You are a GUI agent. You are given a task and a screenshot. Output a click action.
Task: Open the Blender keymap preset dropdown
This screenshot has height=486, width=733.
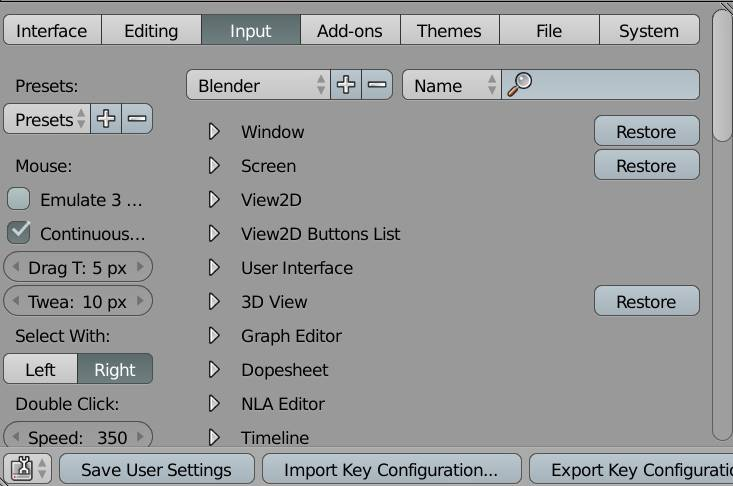[258, 85]
